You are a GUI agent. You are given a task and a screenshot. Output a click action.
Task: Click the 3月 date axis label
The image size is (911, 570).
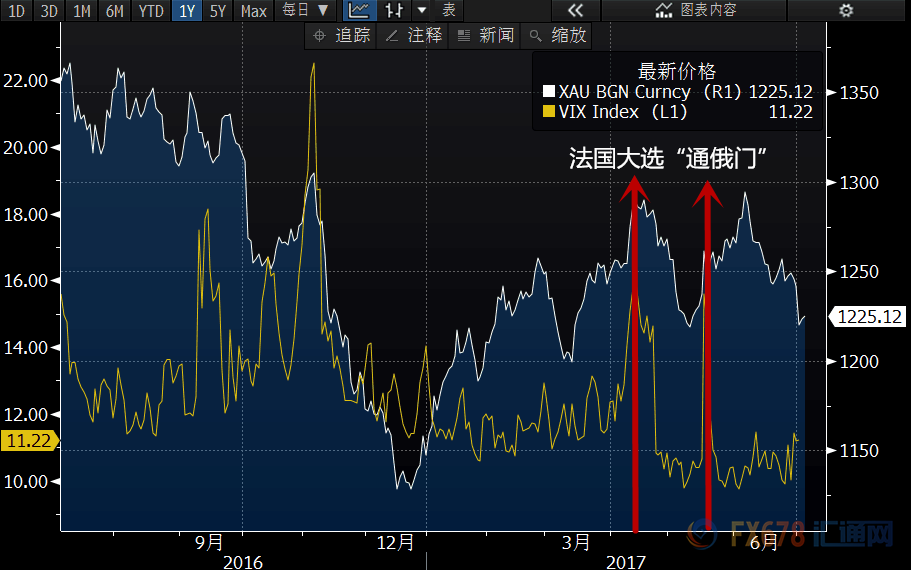tap(576, 543)
